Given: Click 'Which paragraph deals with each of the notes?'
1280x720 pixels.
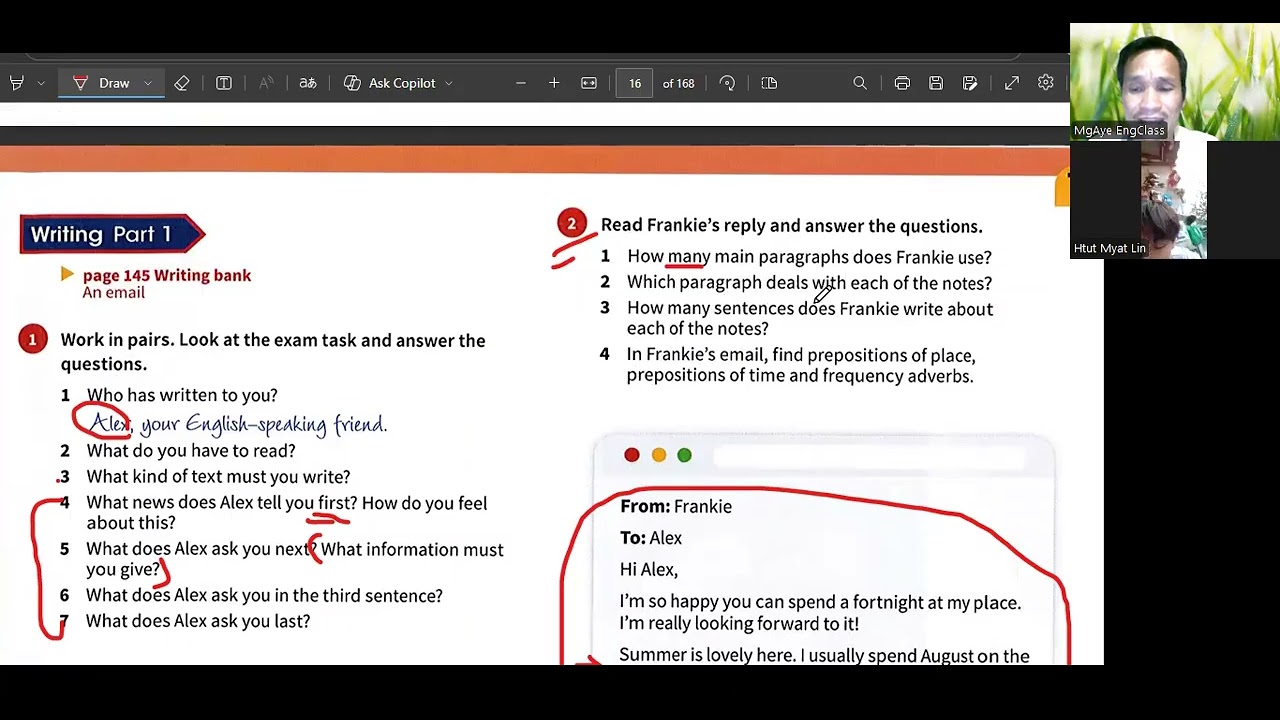Looking at the screenshot, I should (x=809, y=283).
